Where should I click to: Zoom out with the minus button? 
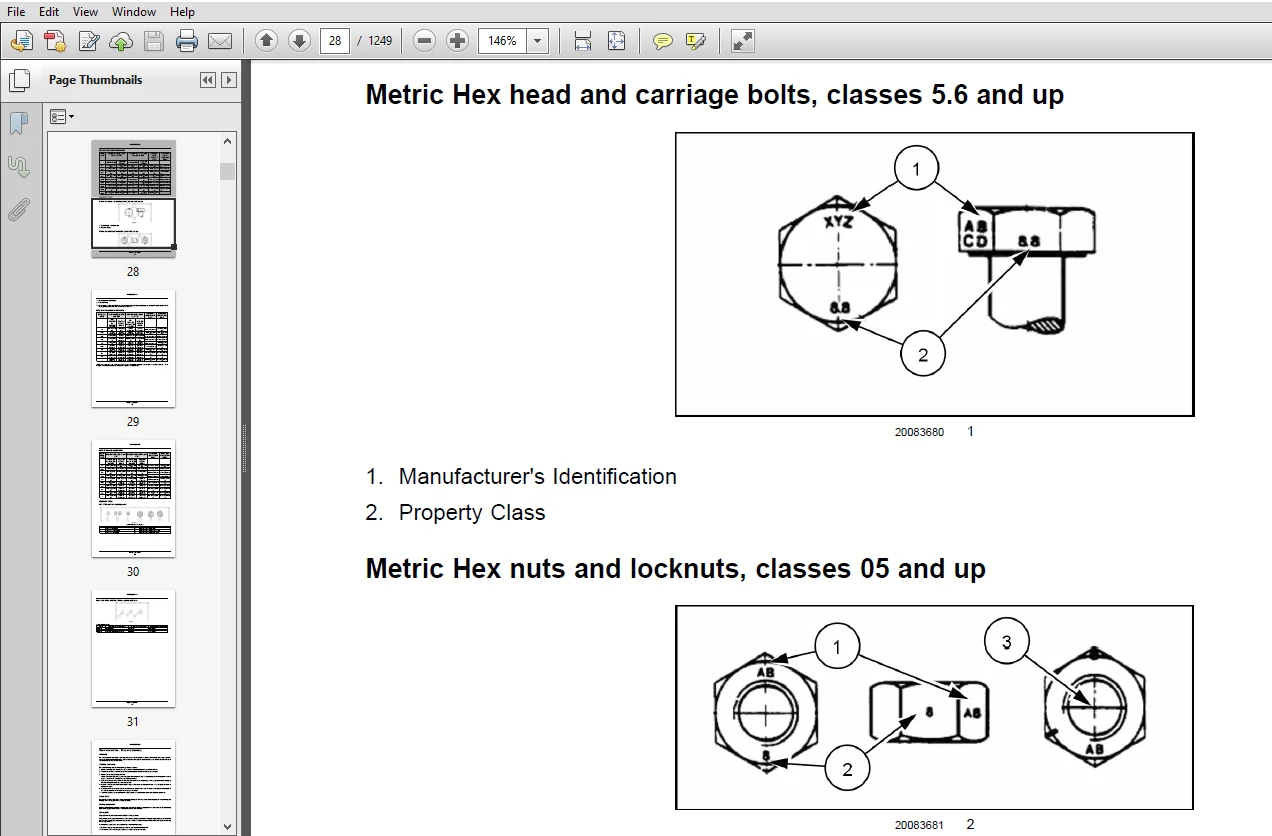pos(424,41)
